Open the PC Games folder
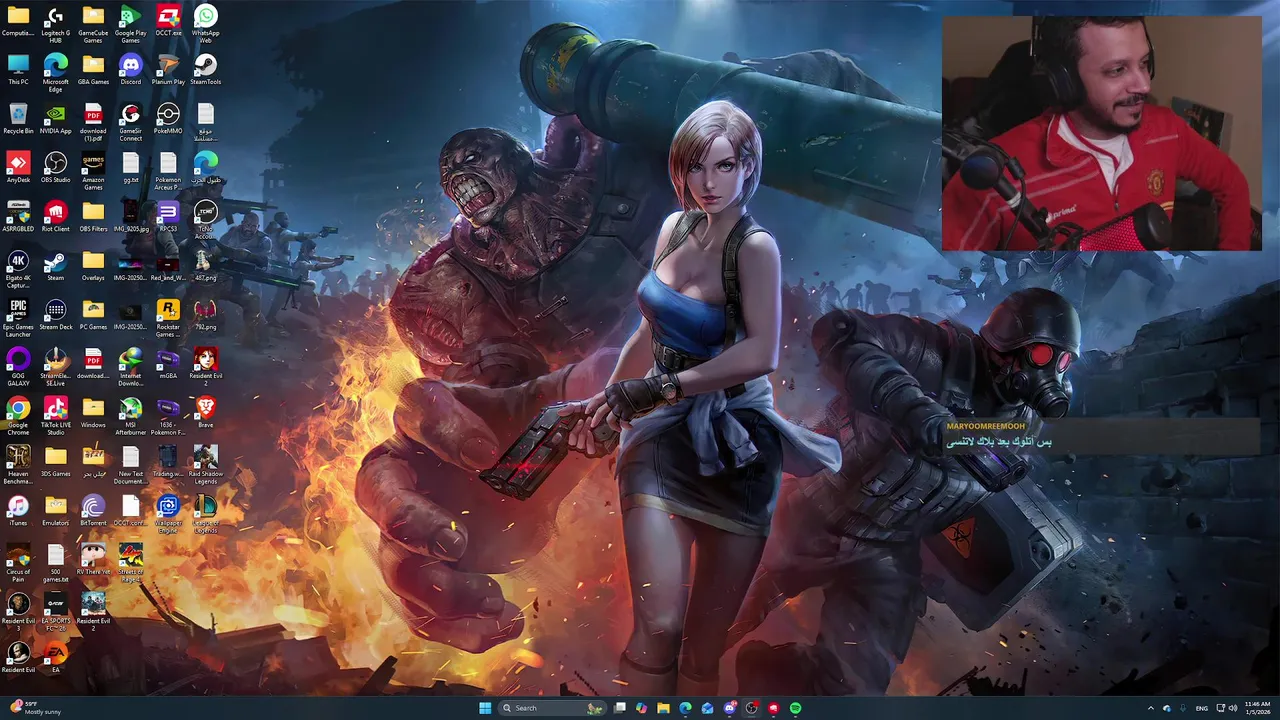Screen dimensions: 1280x720 [x=93, y=314]
